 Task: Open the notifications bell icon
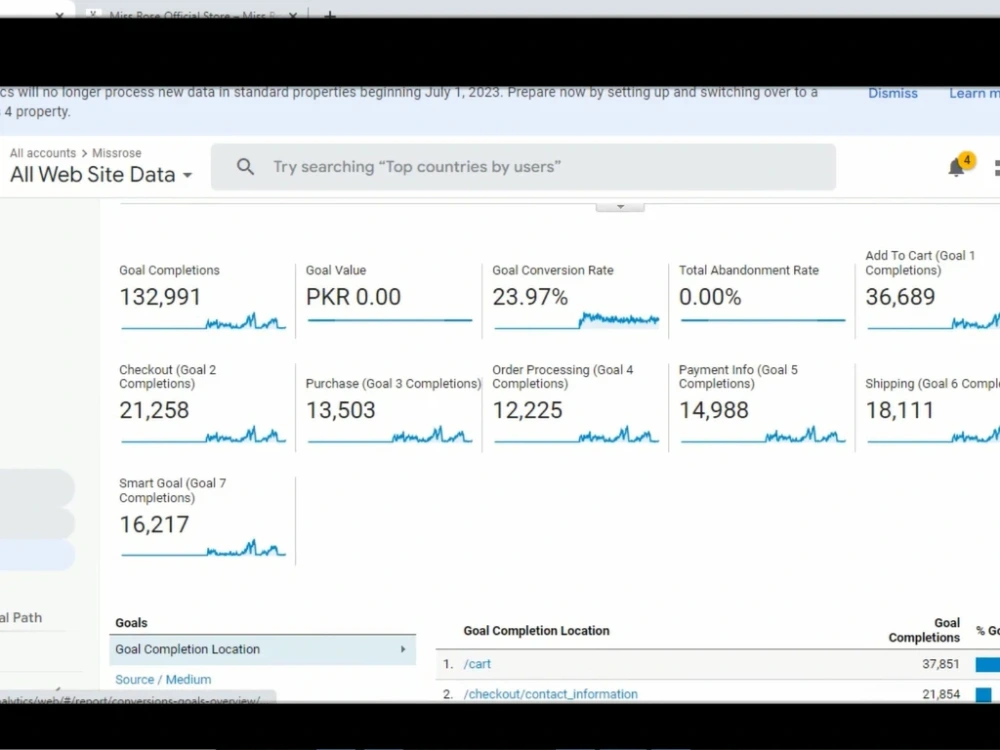tap(955, 167)
